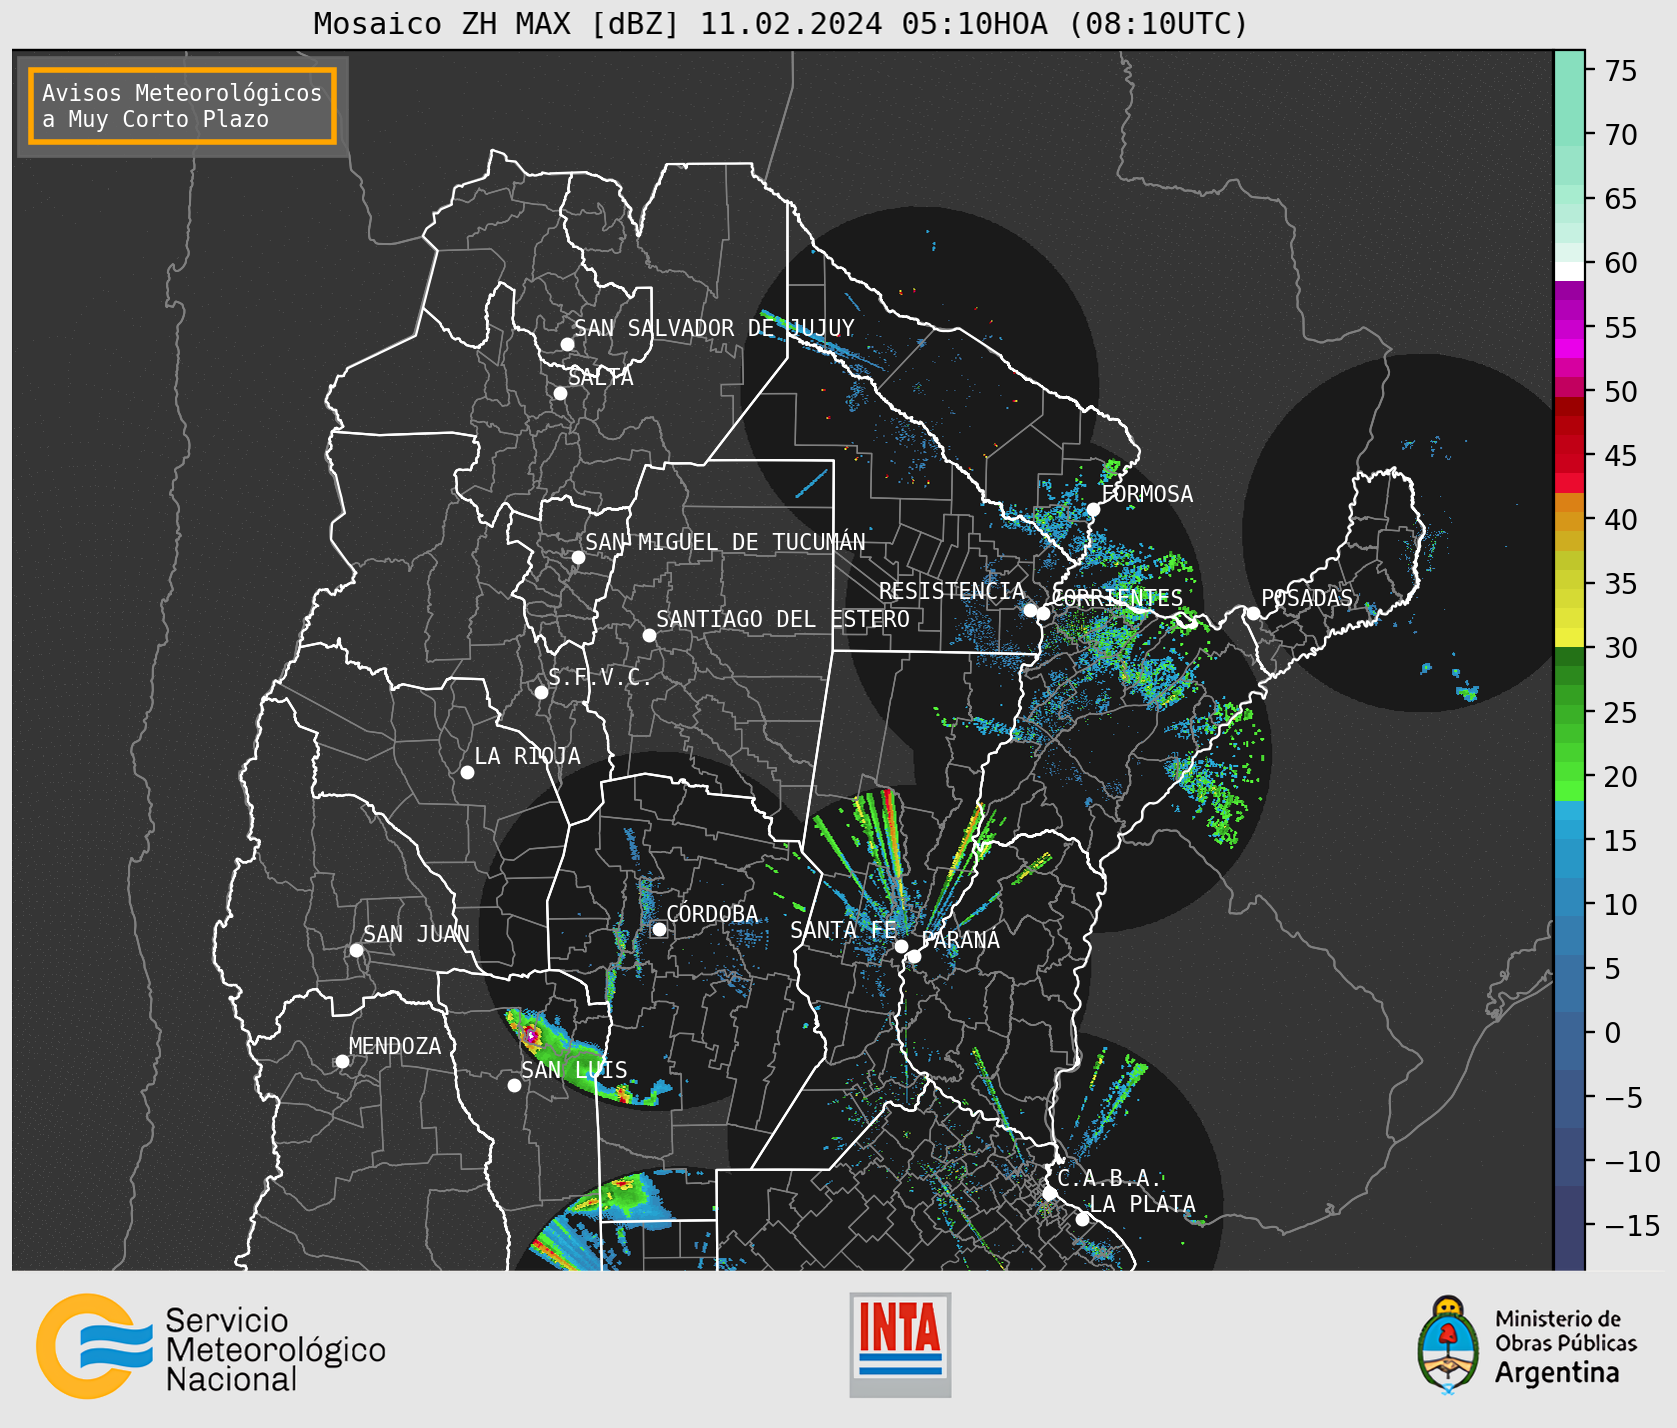1677x1428 pixels.
Task: Select the San Miguel de Tucumán marker
Action: 578,557
